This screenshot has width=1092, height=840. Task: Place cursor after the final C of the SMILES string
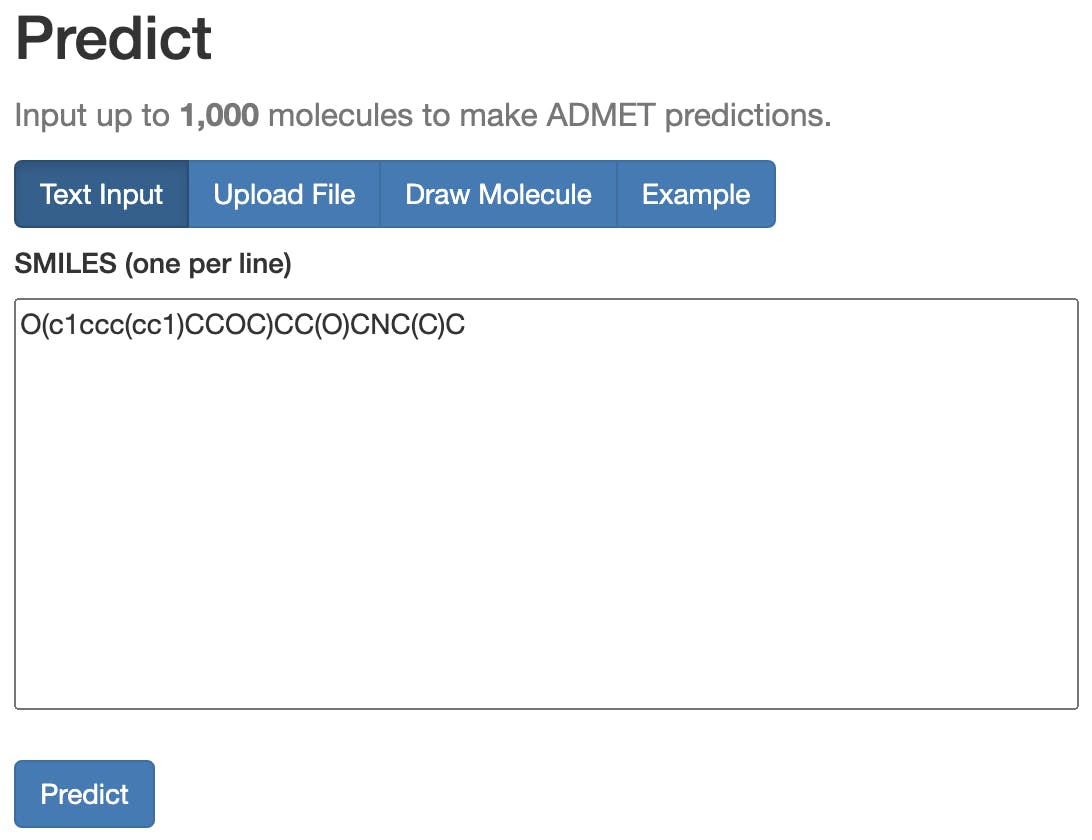tap(466, 325)
